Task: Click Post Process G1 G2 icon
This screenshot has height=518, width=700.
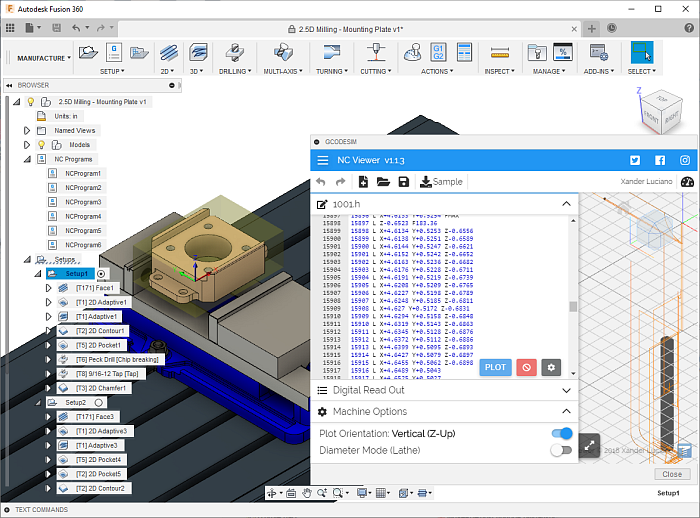Action: coord(438,53)
